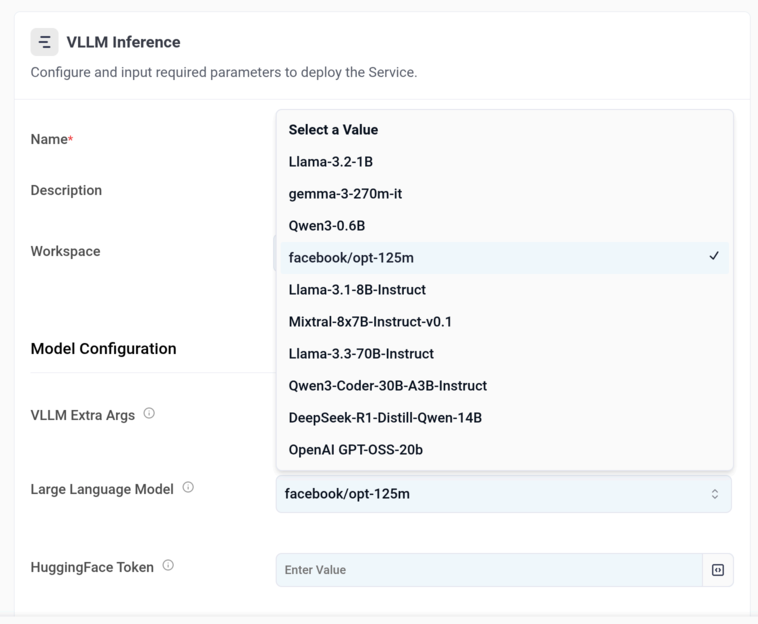
Task: Choose Qwen3-0.6B in the dropdown
Action: coord(505,226)
